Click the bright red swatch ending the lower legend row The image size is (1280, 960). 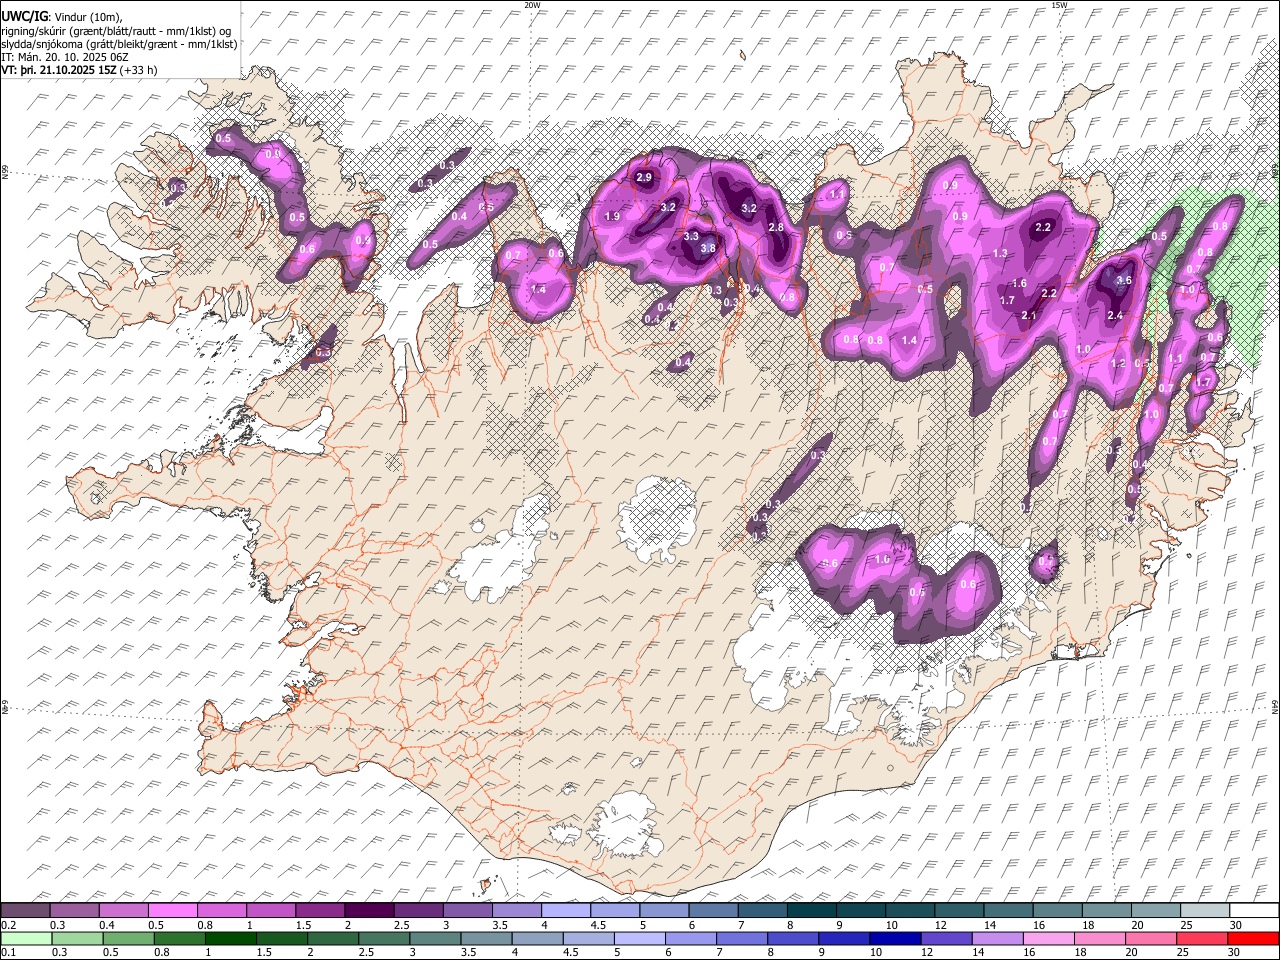(x=1254, y=938)
